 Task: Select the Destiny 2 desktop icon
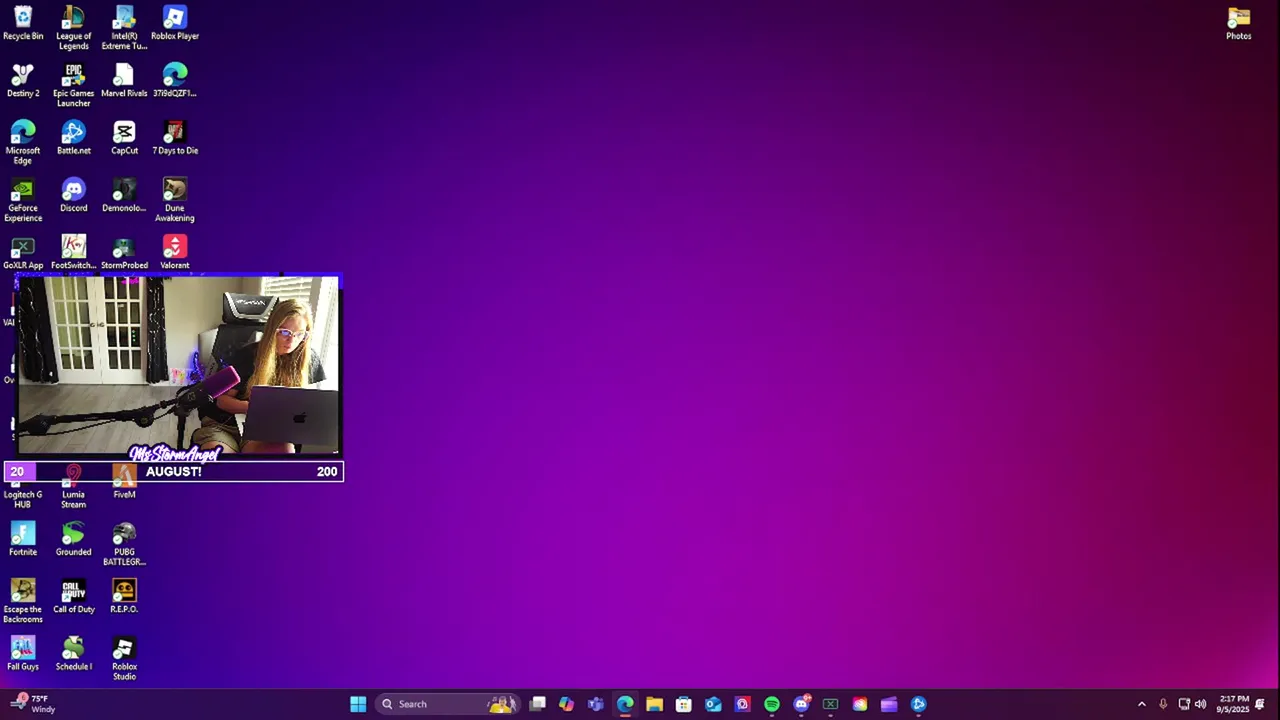(x=23, y=81)
